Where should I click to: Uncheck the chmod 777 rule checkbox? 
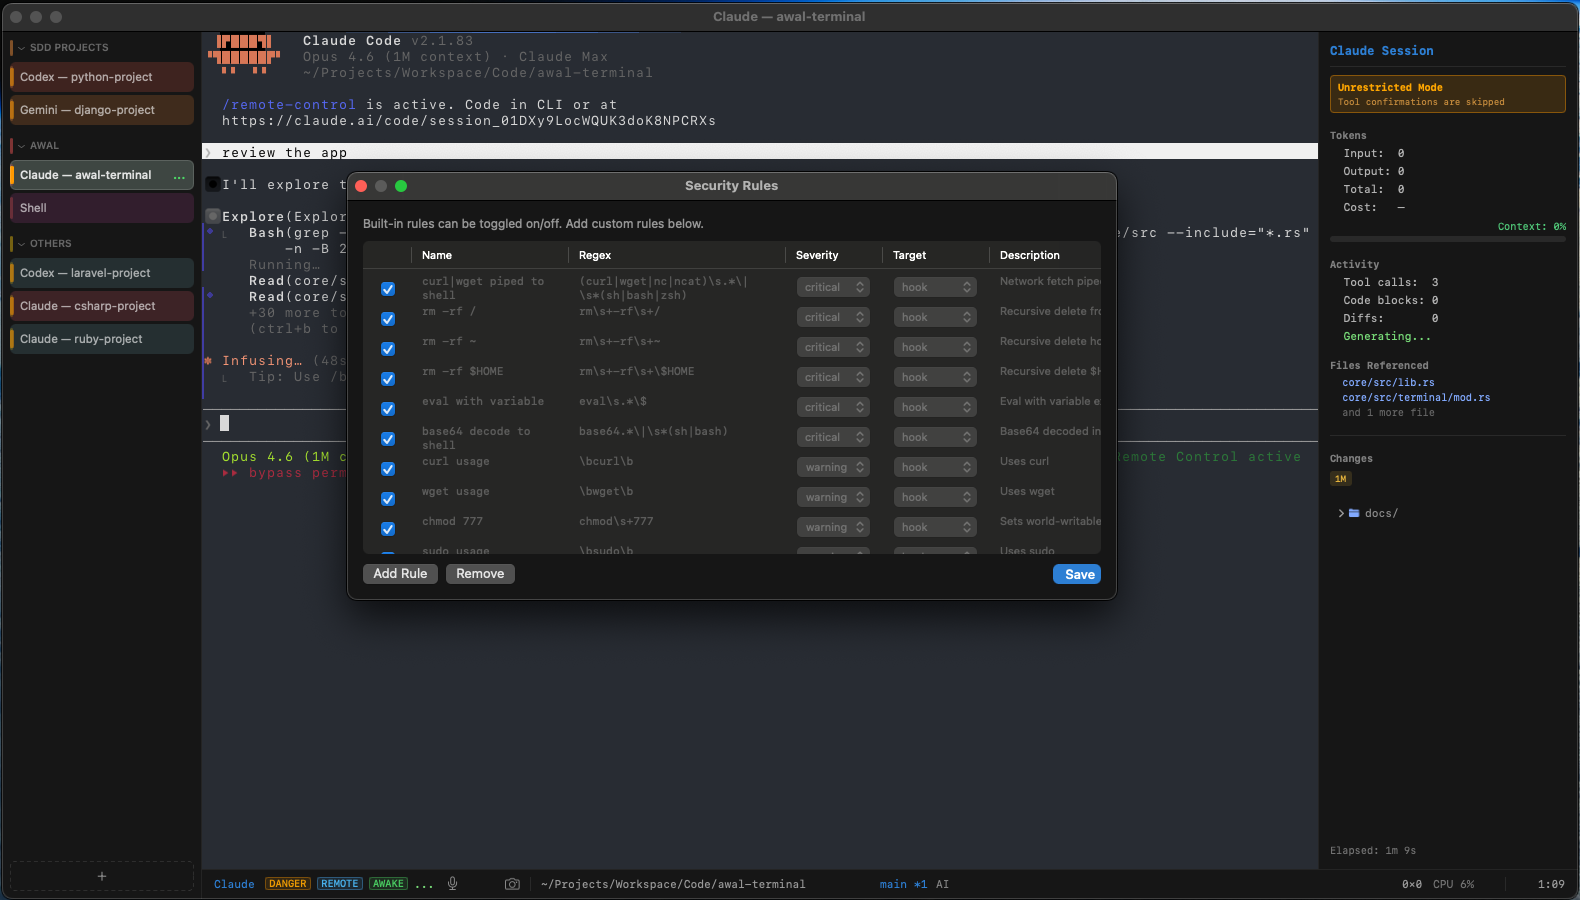[388, 529]
